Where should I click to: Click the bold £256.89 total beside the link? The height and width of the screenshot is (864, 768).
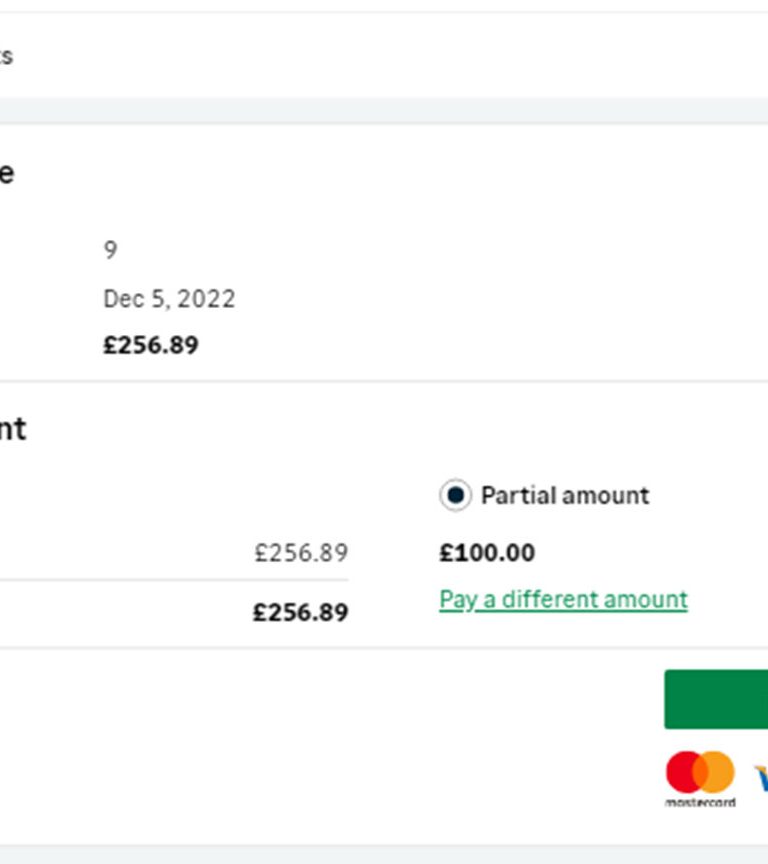pyautogui.click(x=300, y=612)
